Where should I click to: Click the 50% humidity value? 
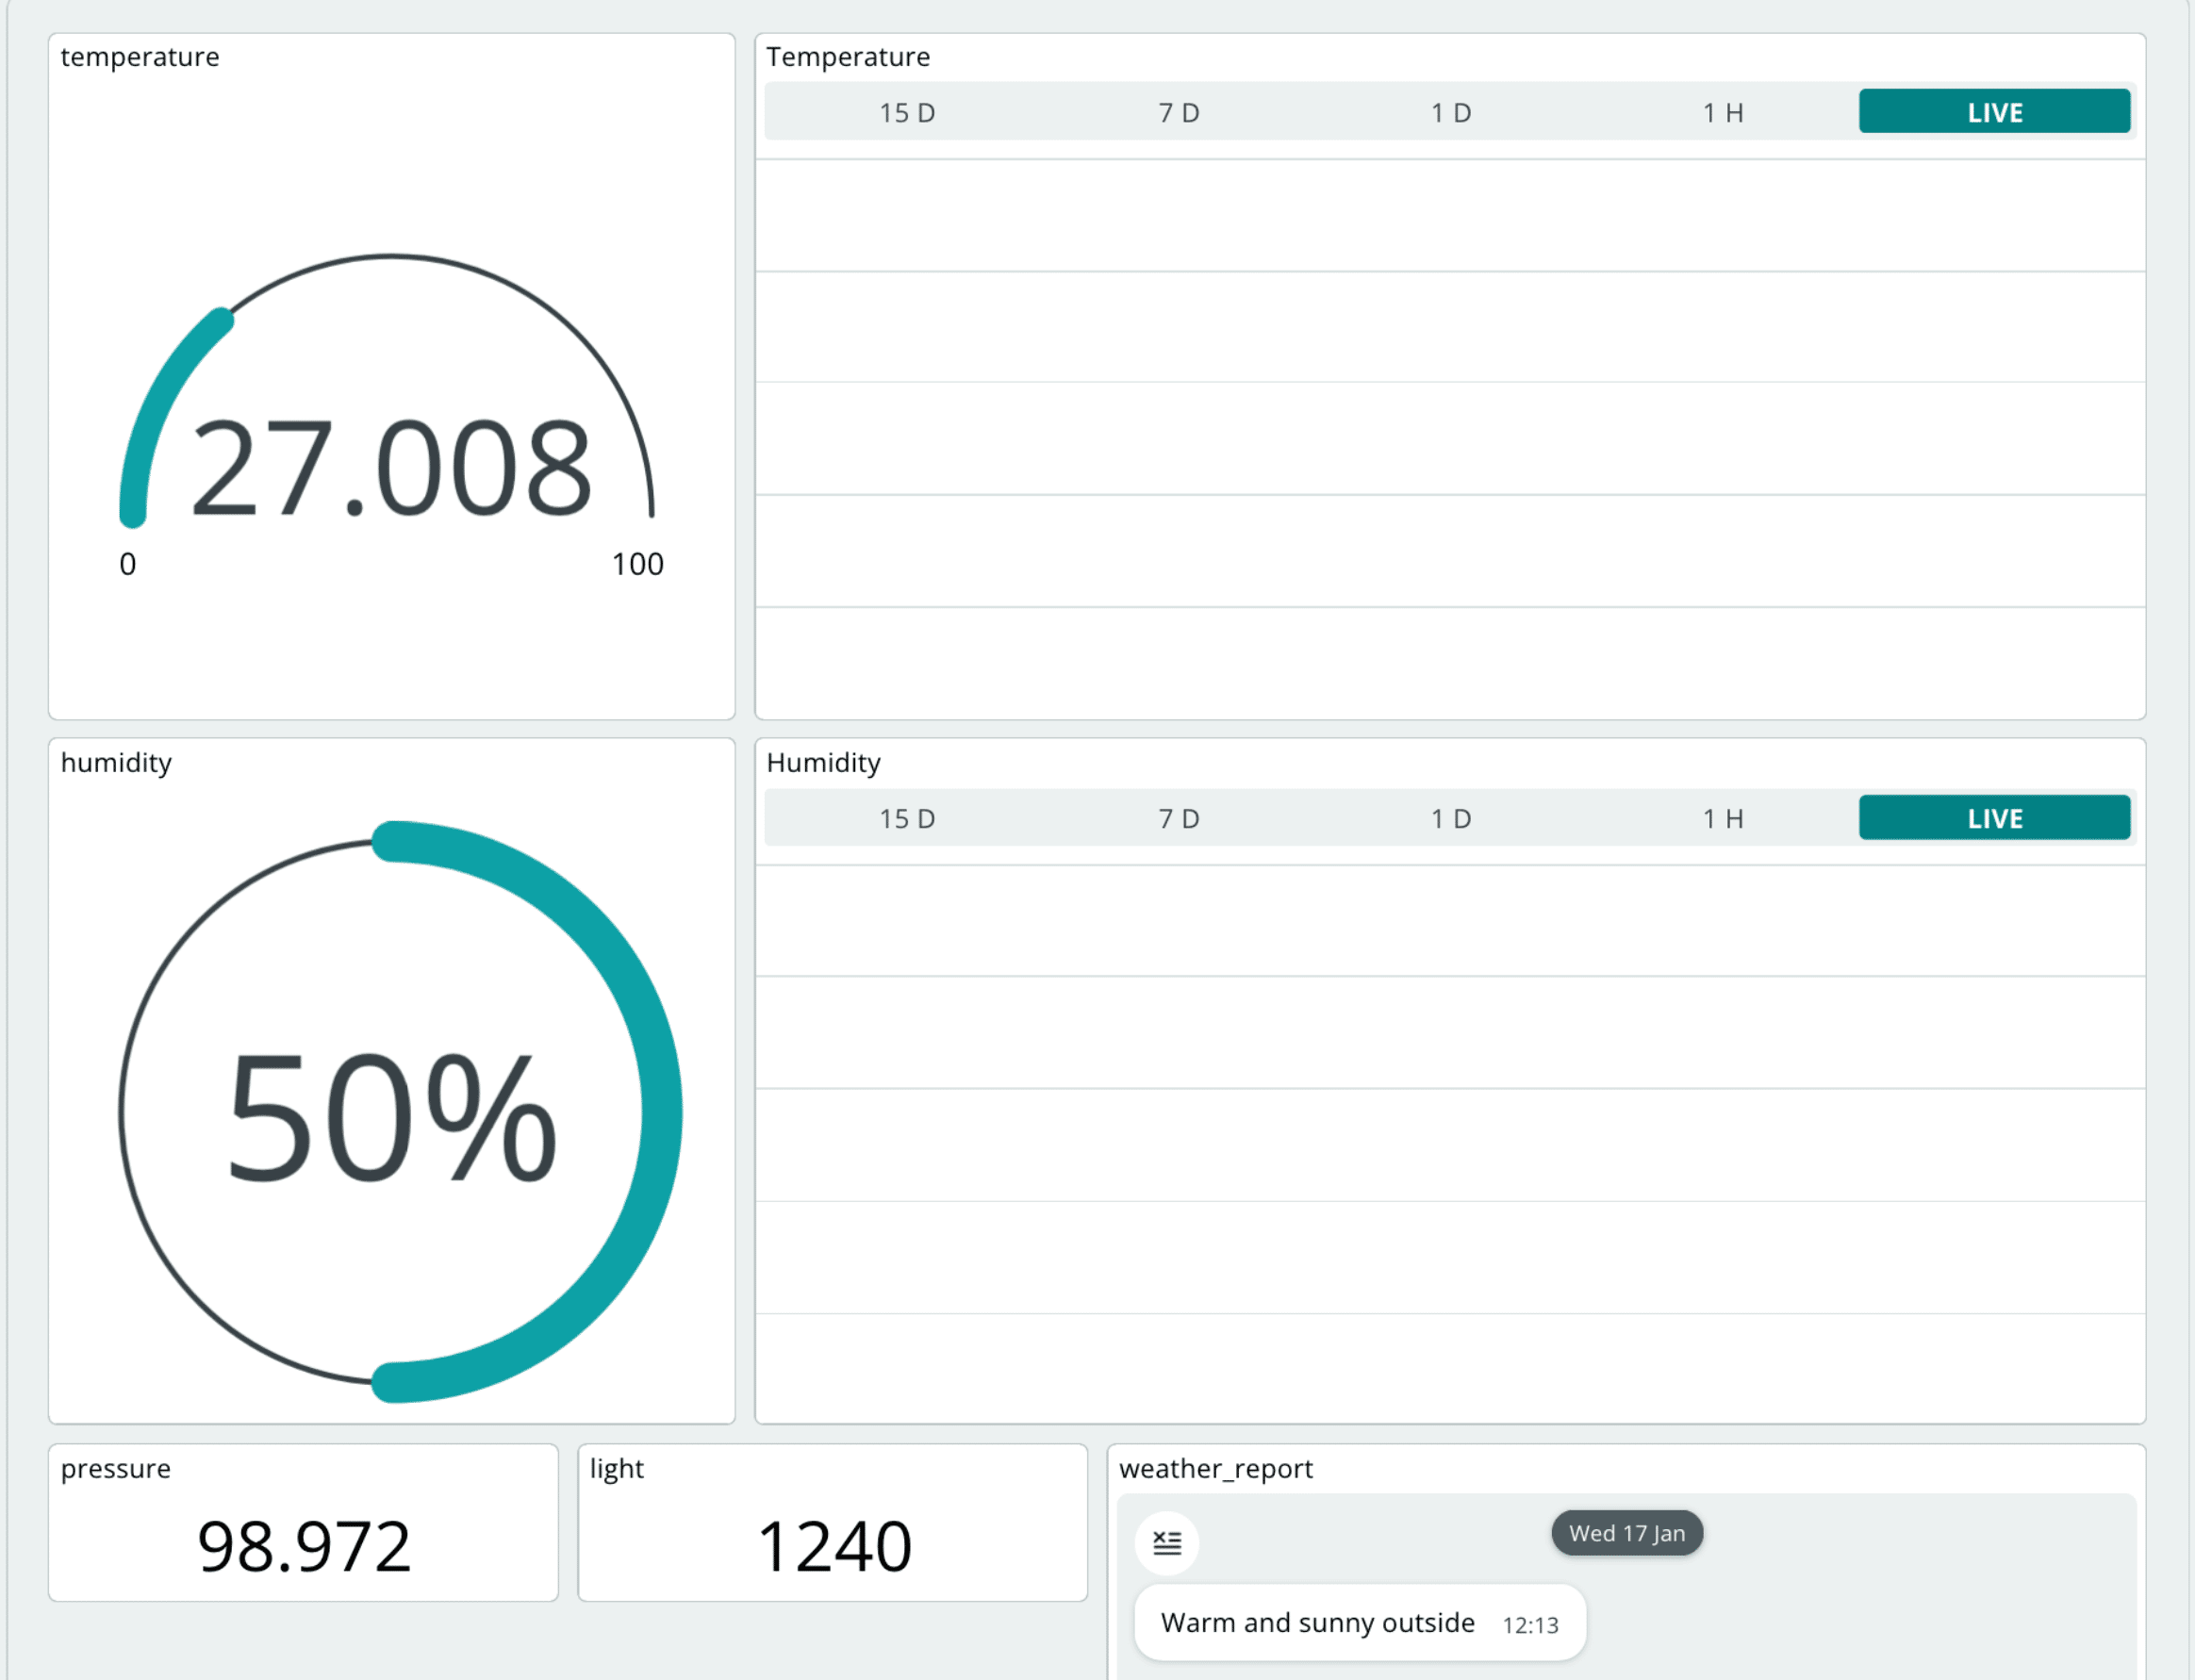coord(391,1115)
